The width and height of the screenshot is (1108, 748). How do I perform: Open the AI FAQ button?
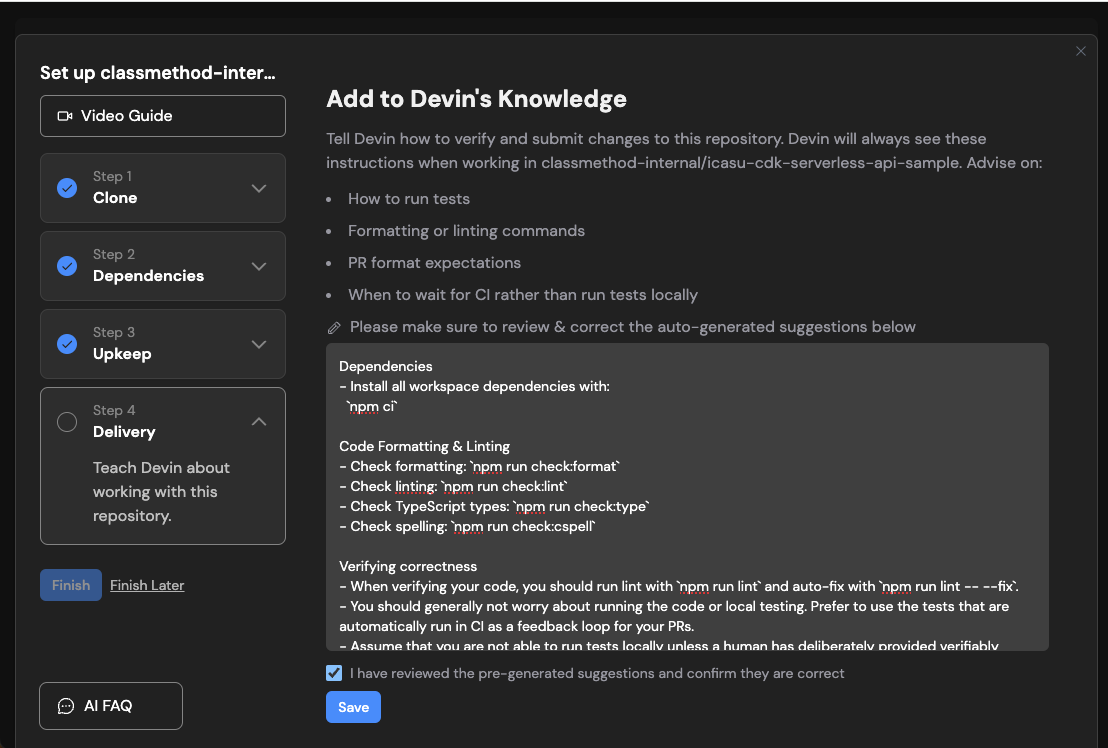[x=111, y=706]
